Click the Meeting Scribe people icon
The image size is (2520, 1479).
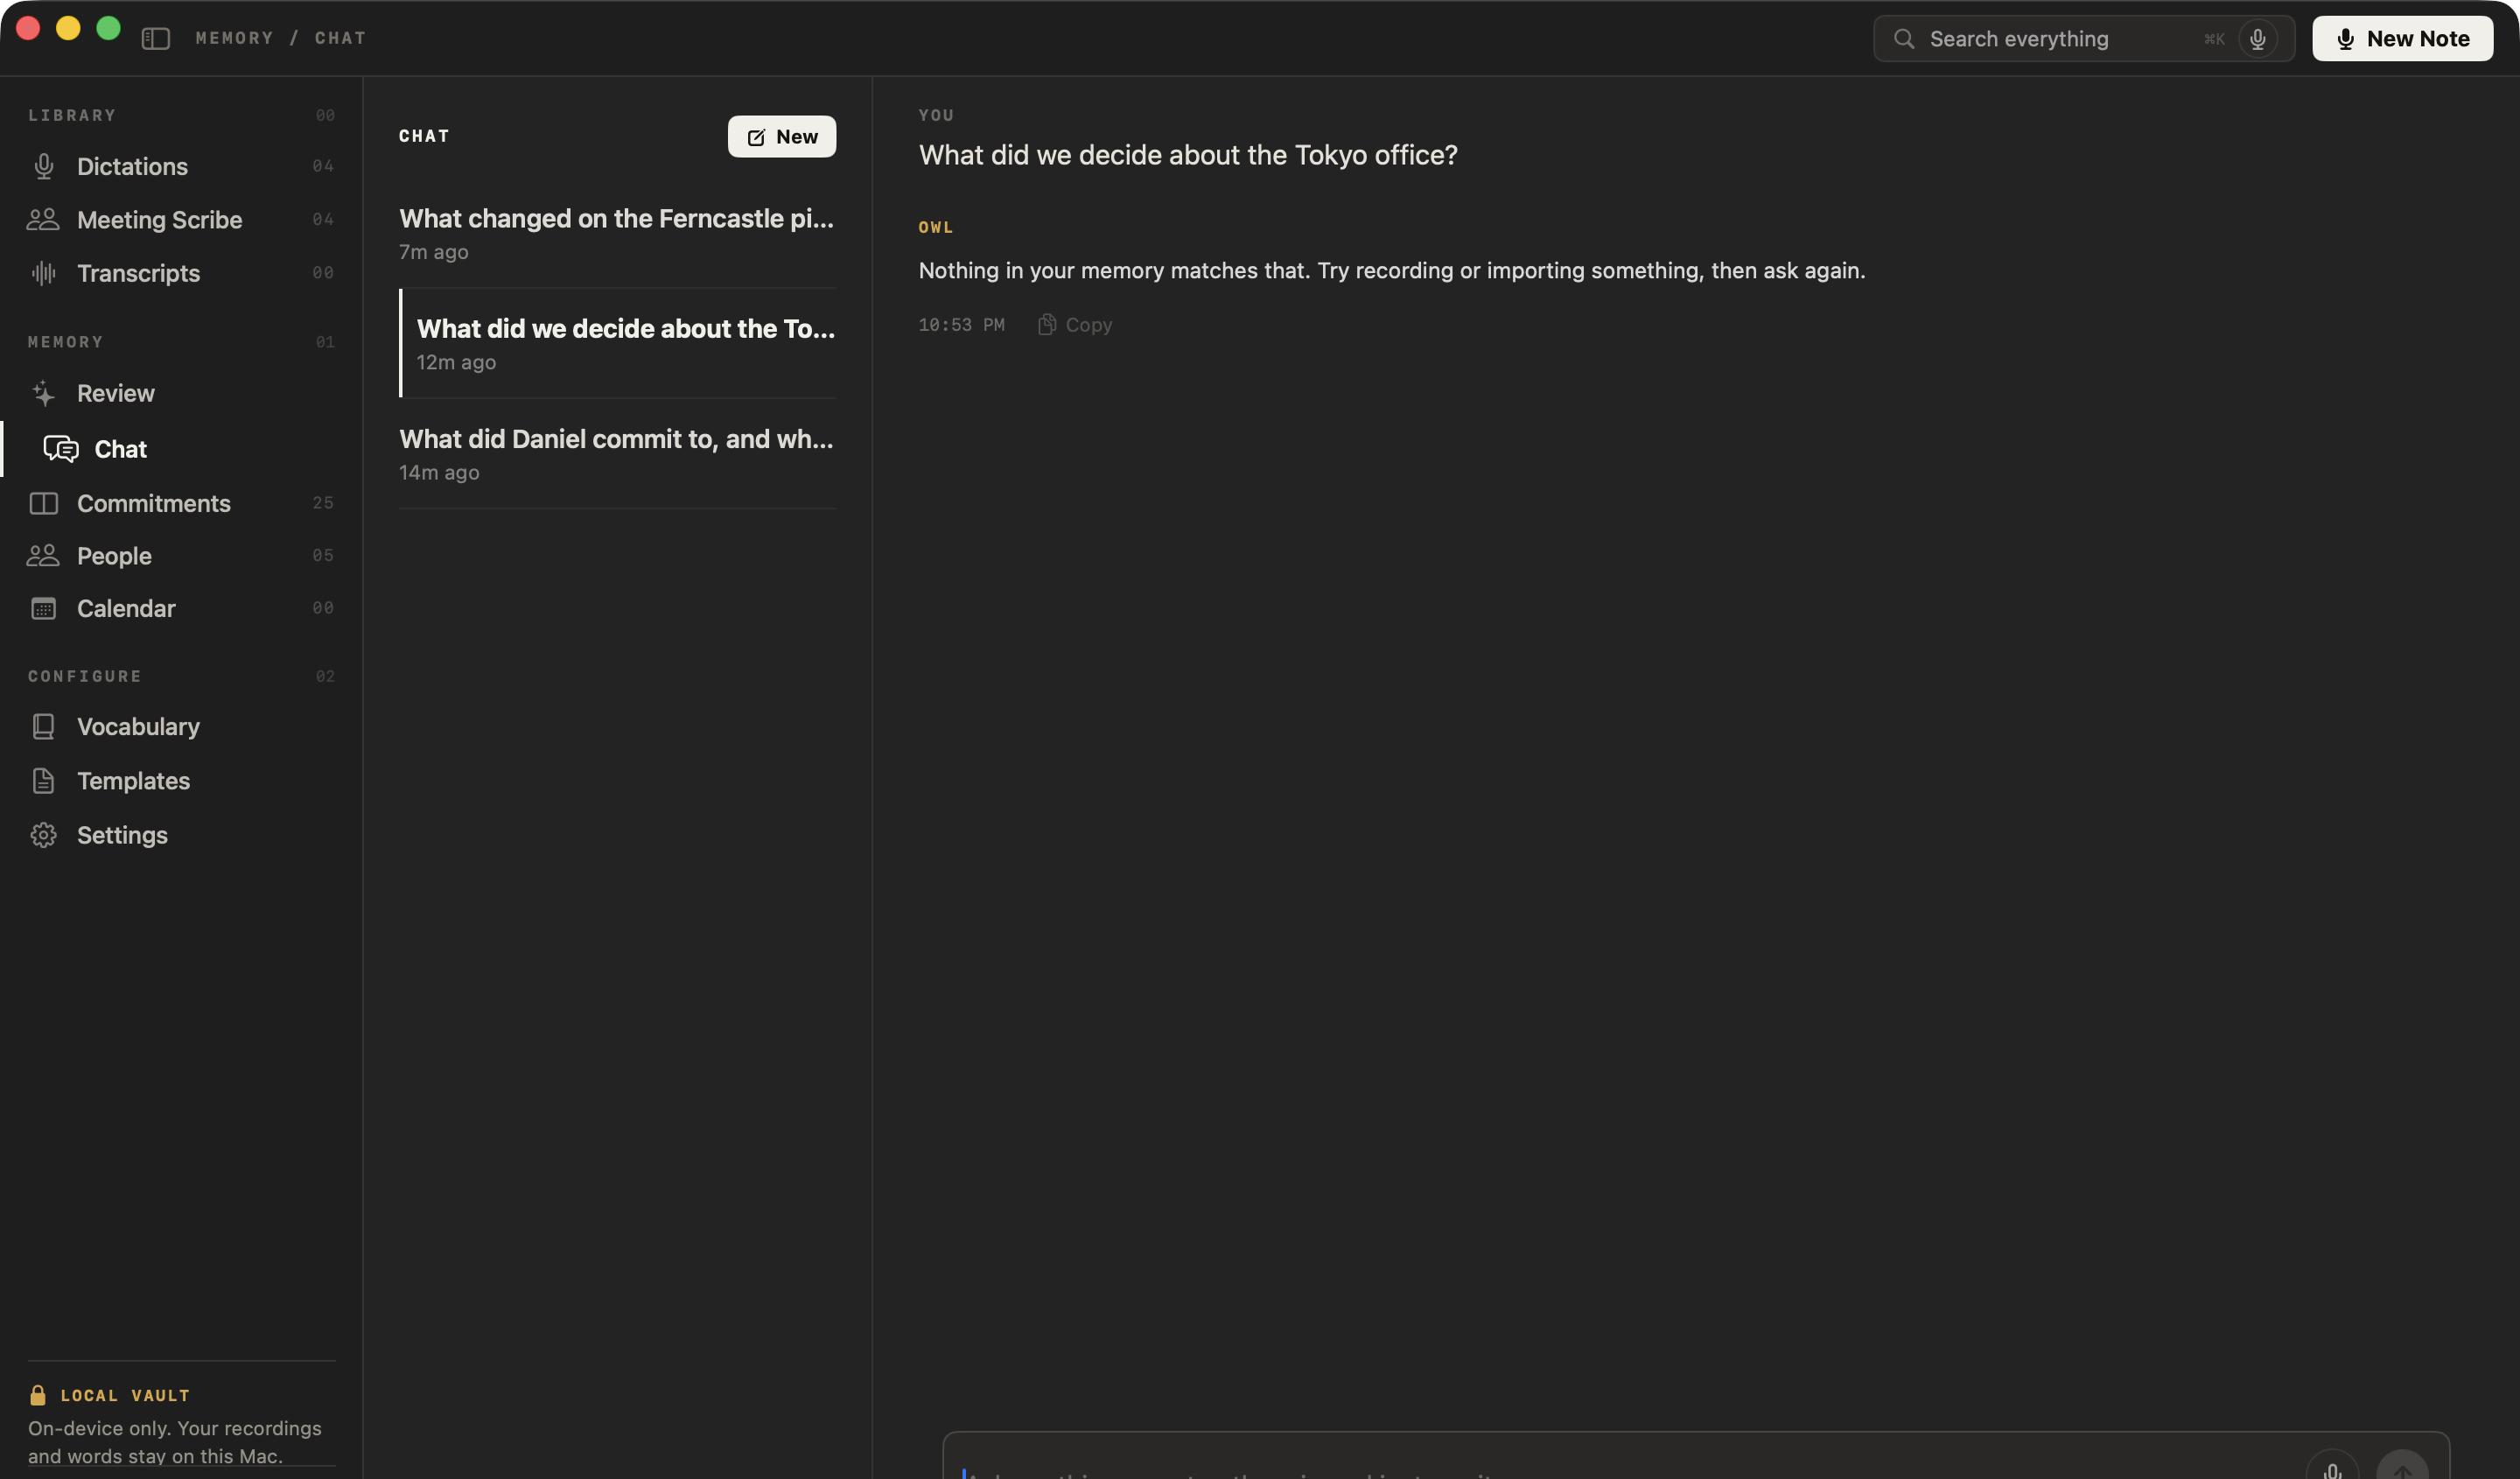pos(43,220)
